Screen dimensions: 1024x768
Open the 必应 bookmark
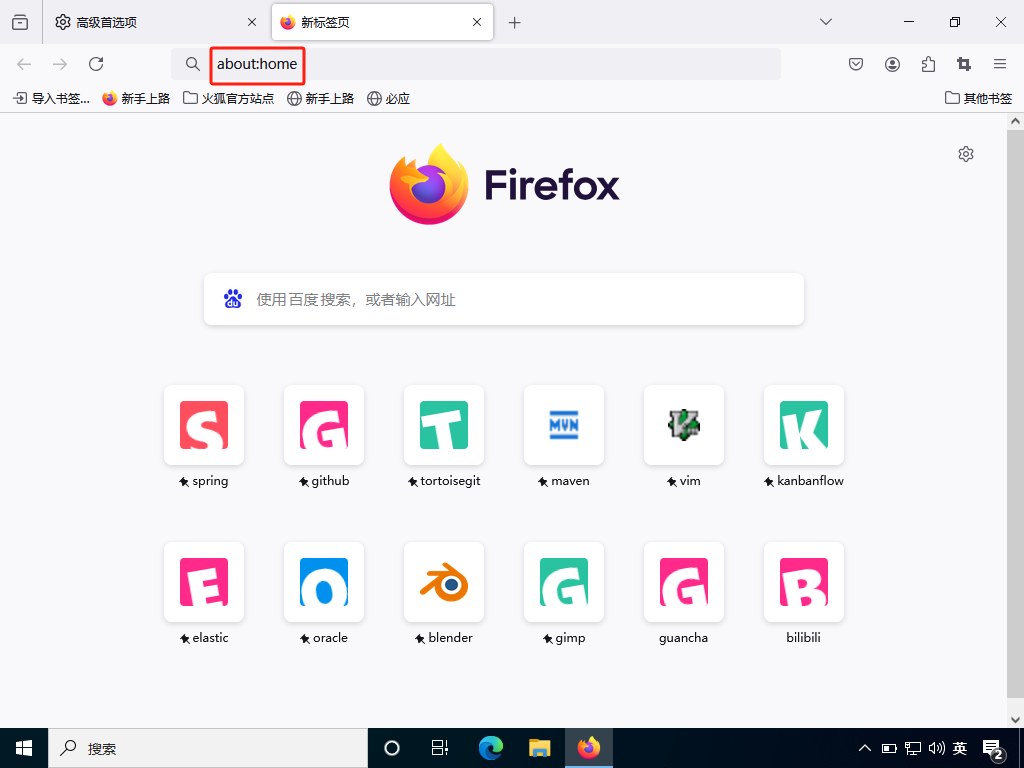point(389,99)
